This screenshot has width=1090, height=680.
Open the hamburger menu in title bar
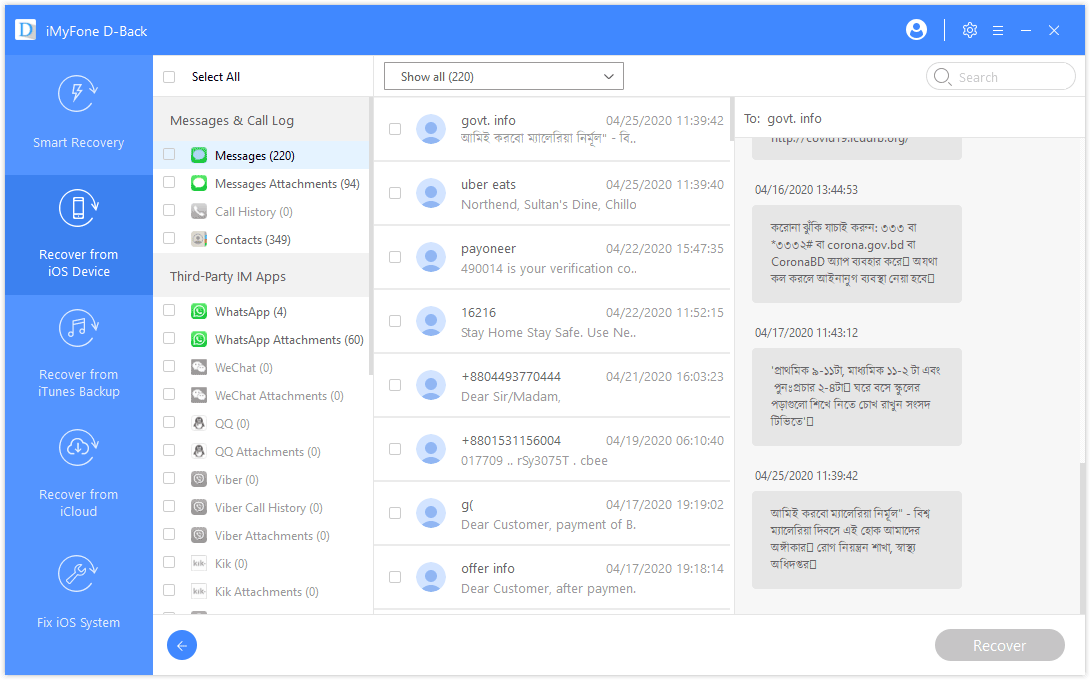pyautogui.click(x=997, y=30)
